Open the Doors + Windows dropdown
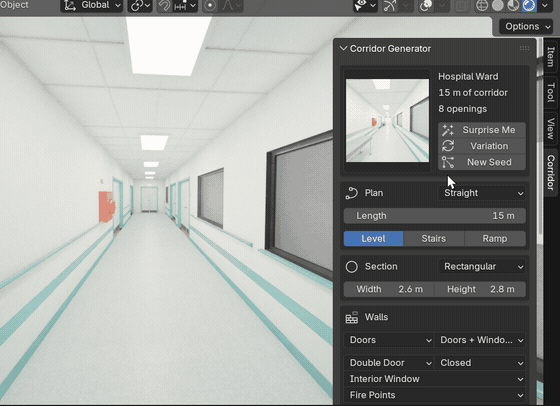Screen dimensions: 560x406 coord(480,340)
